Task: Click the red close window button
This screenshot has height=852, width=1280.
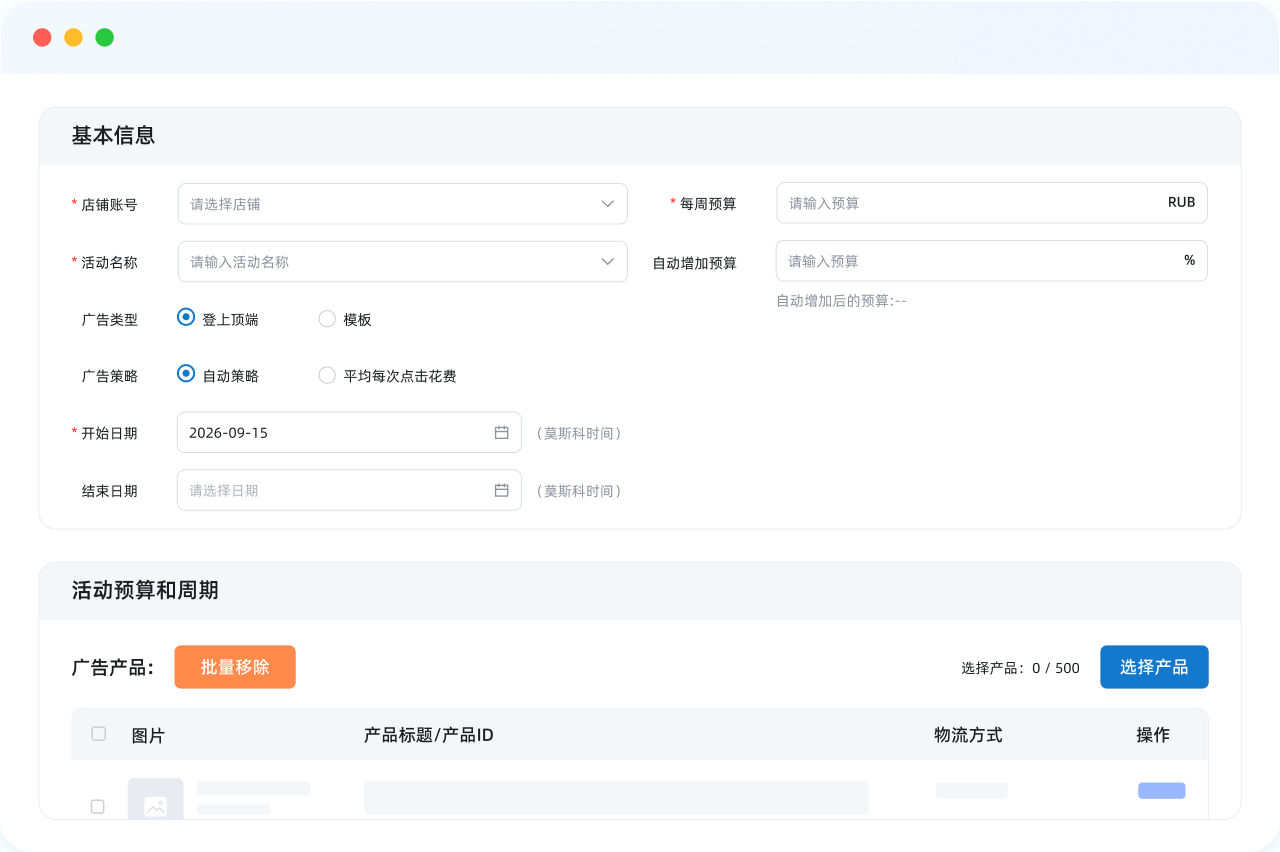Action: pos(42,38)
